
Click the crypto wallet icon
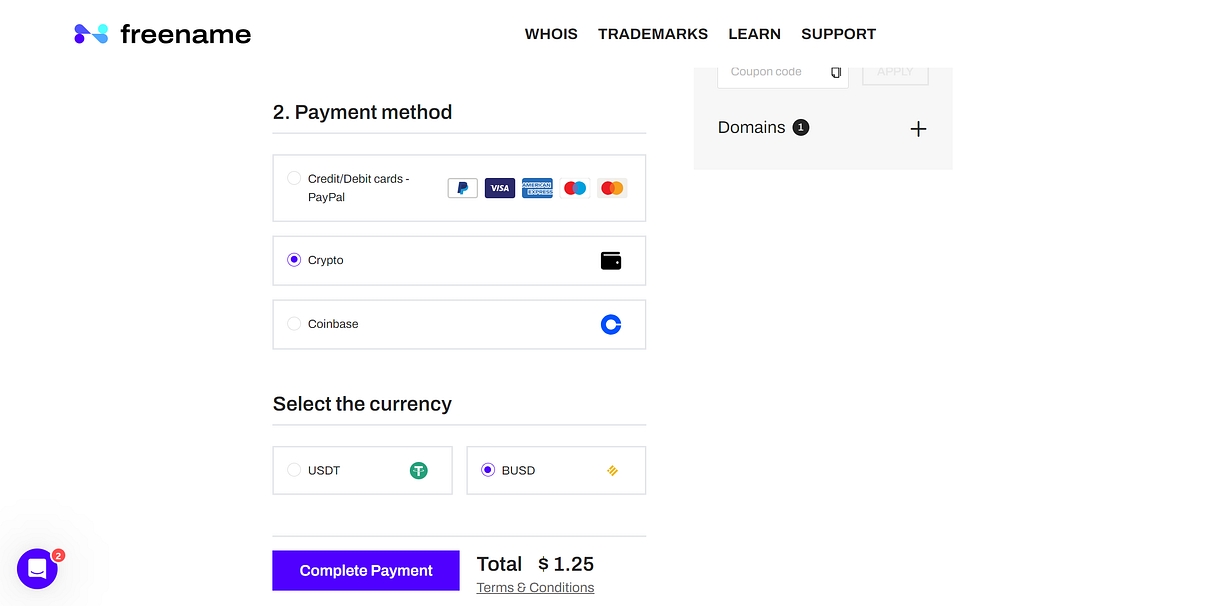[611, 261]
